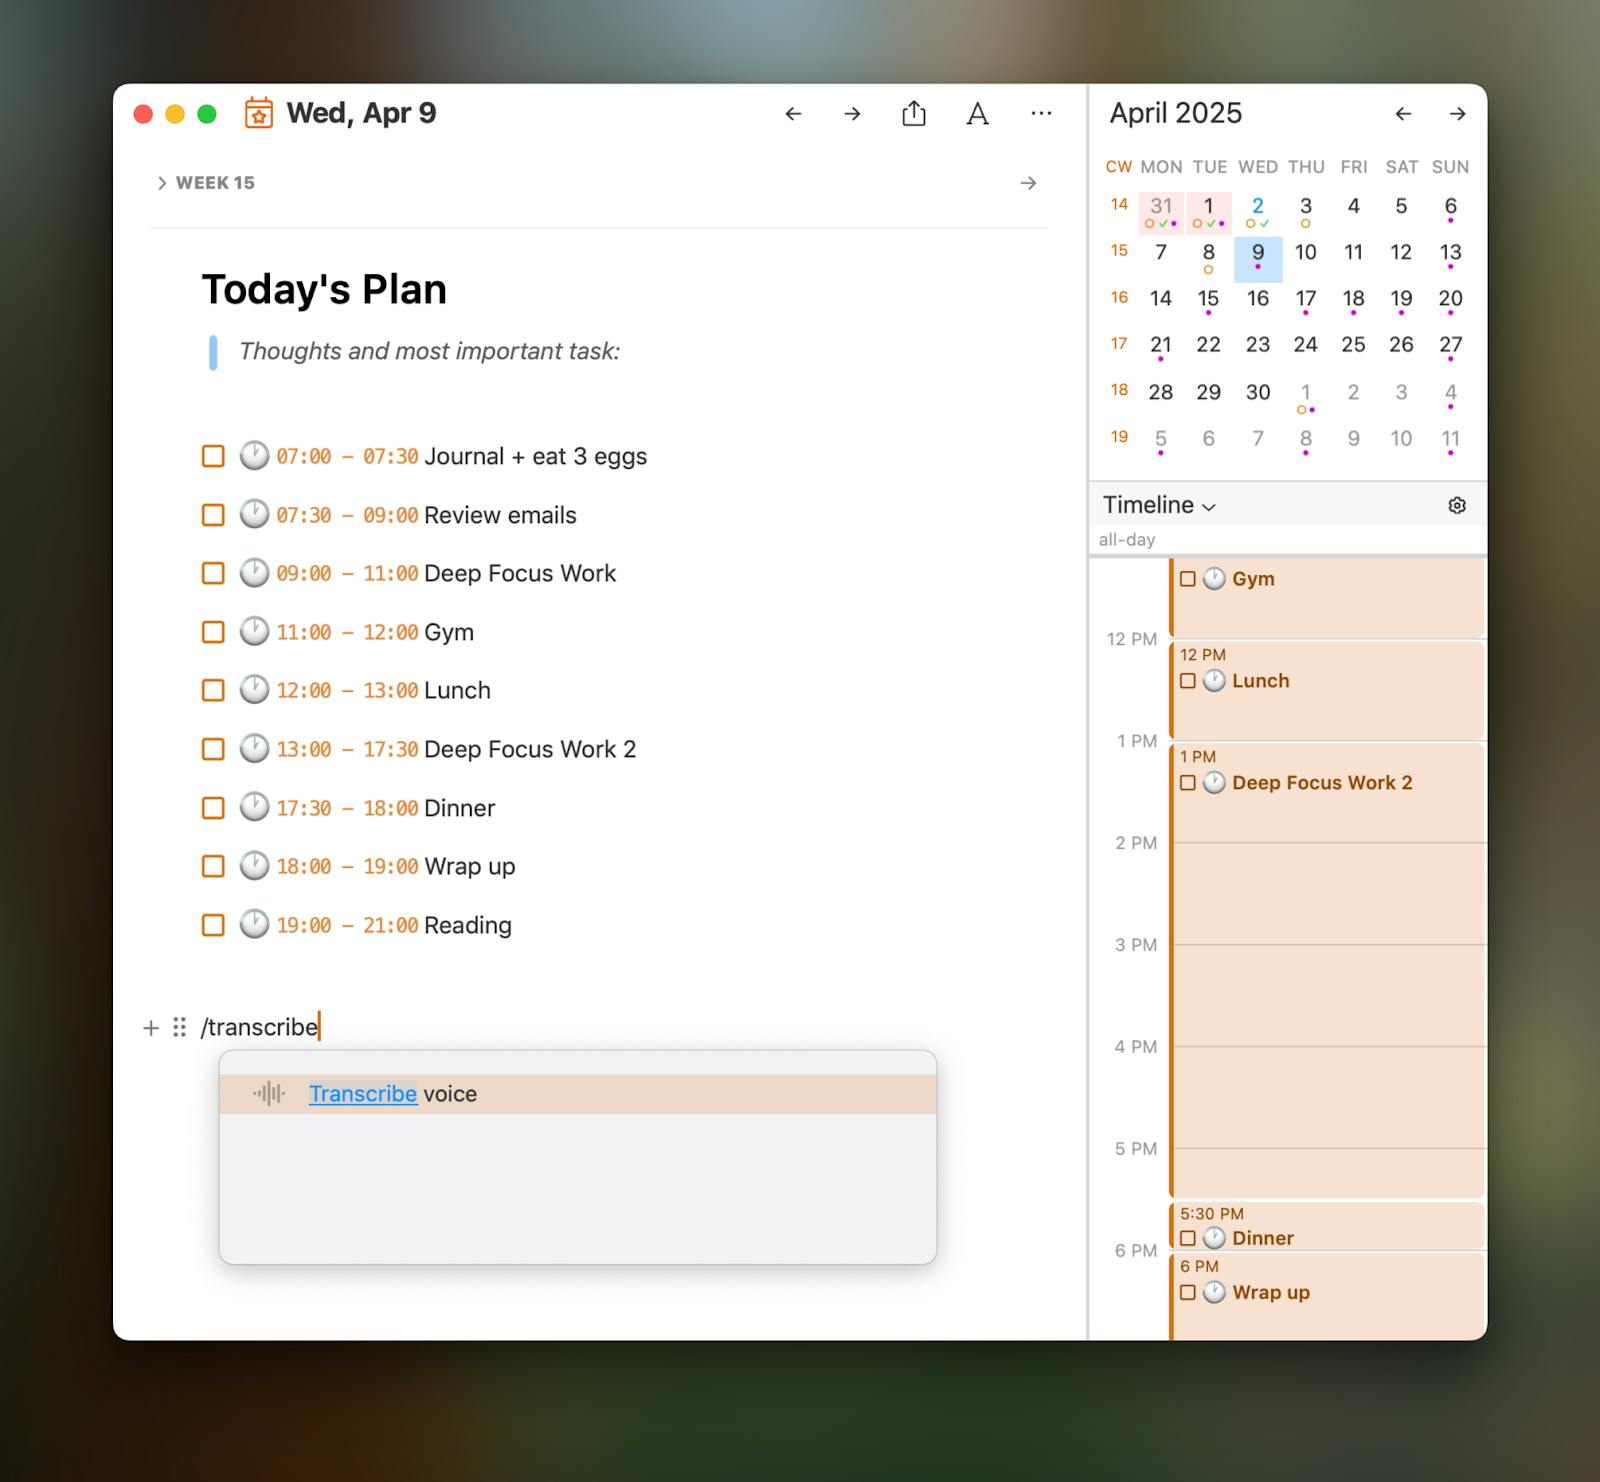This screenshot has height=1482, width=1600.
Task: Click the voice waveform icon in the popup
Action: coord(268,1093)
